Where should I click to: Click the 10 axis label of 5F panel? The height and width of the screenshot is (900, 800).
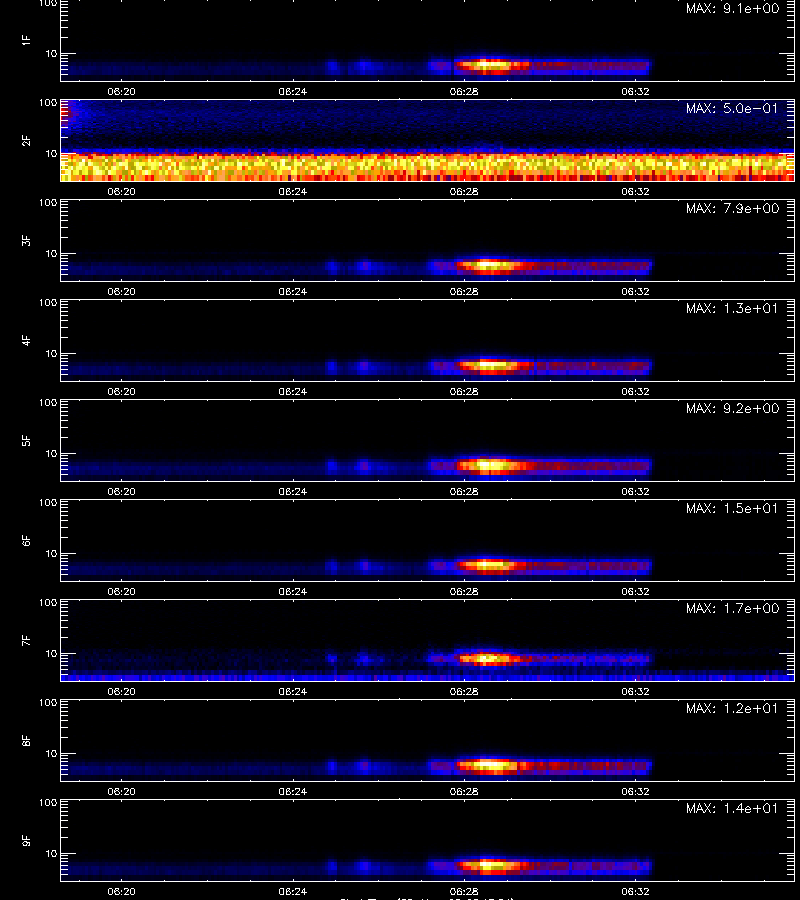coord(51,453)
